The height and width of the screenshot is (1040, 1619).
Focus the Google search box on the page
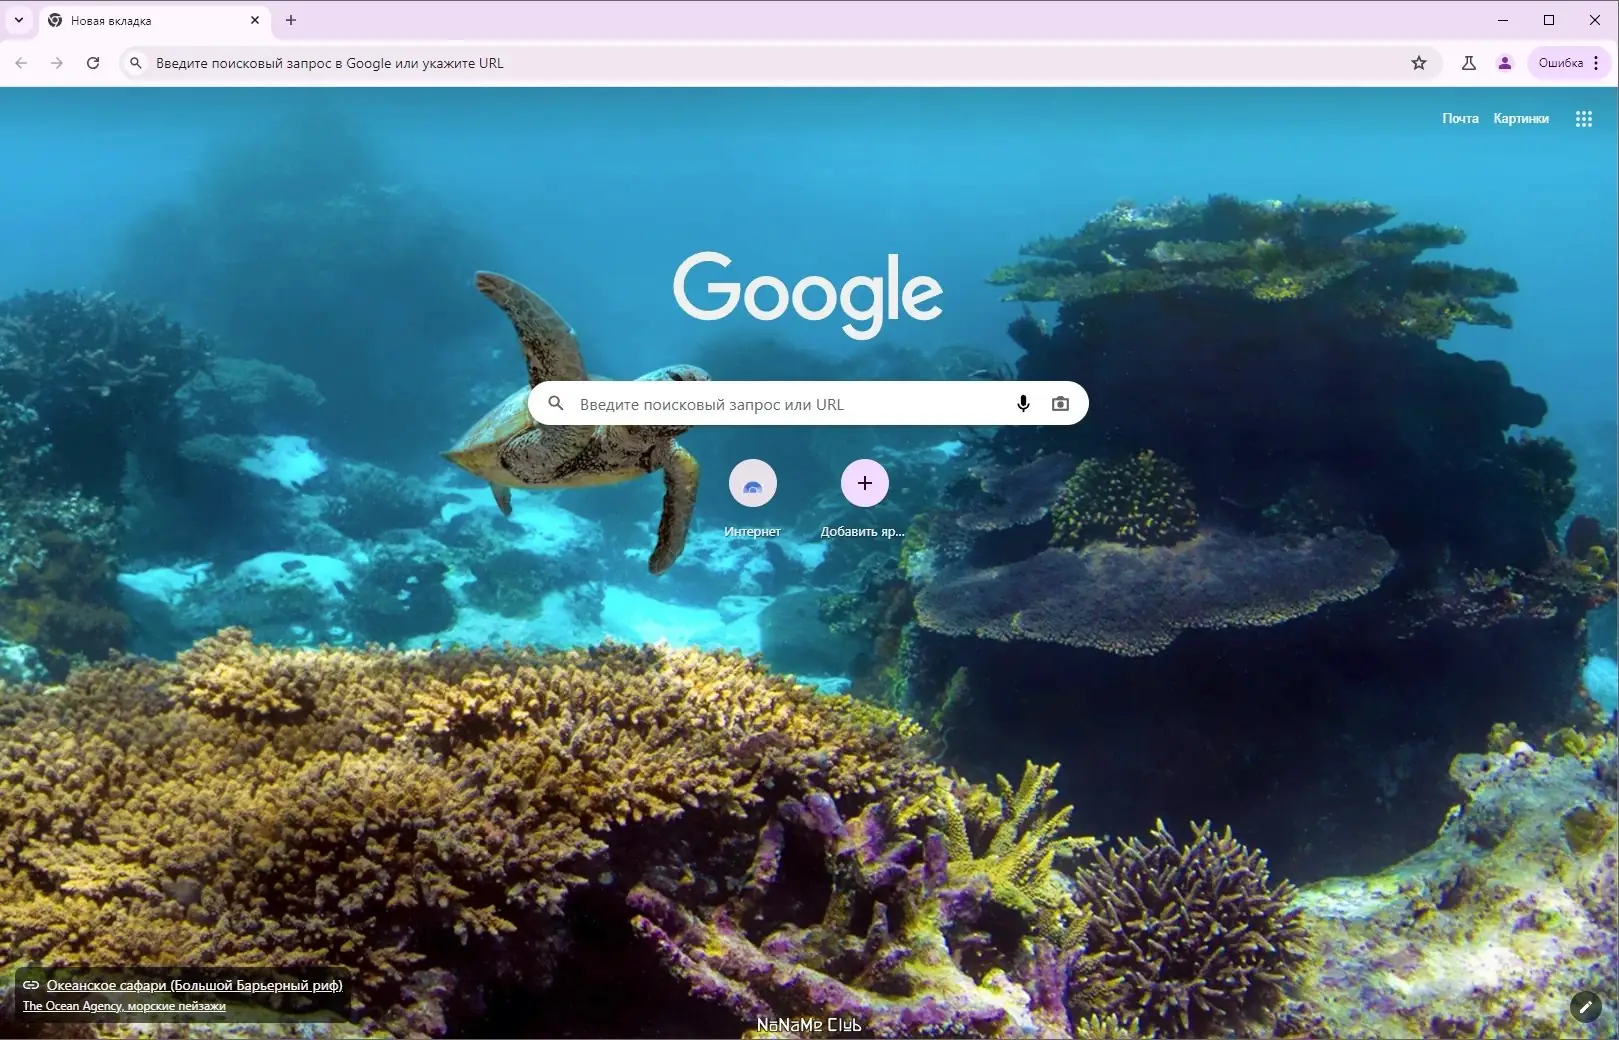click(808, 403)
